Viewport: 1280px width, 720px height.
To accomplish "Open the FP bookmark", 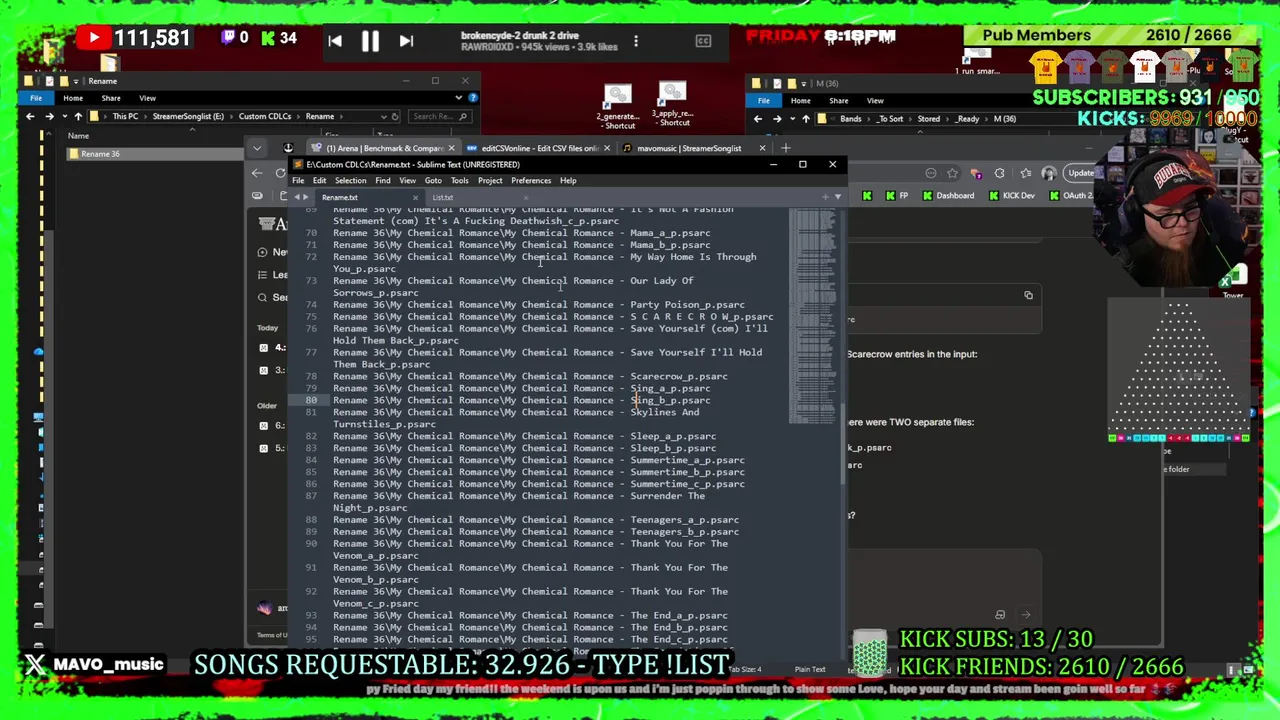I will [x=897, y=196].
